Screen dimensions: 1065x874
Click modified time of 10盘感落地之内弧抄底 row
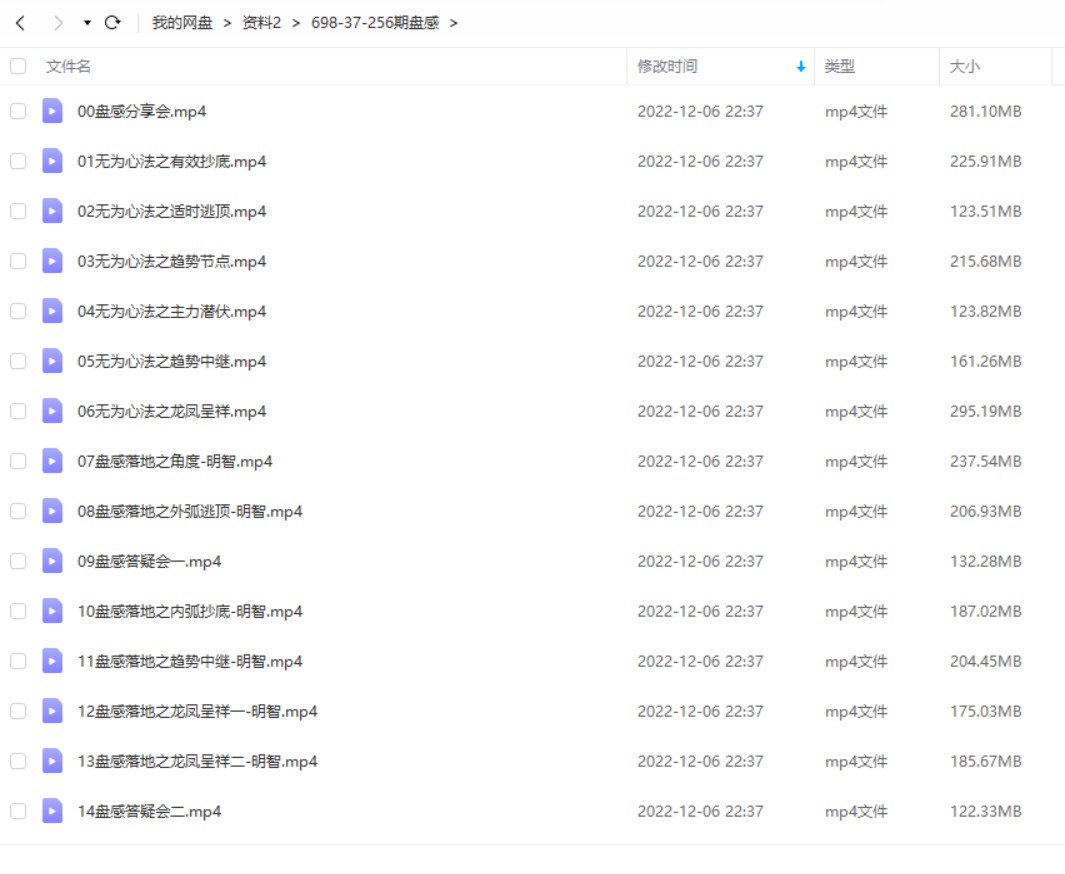pos(700,612)
